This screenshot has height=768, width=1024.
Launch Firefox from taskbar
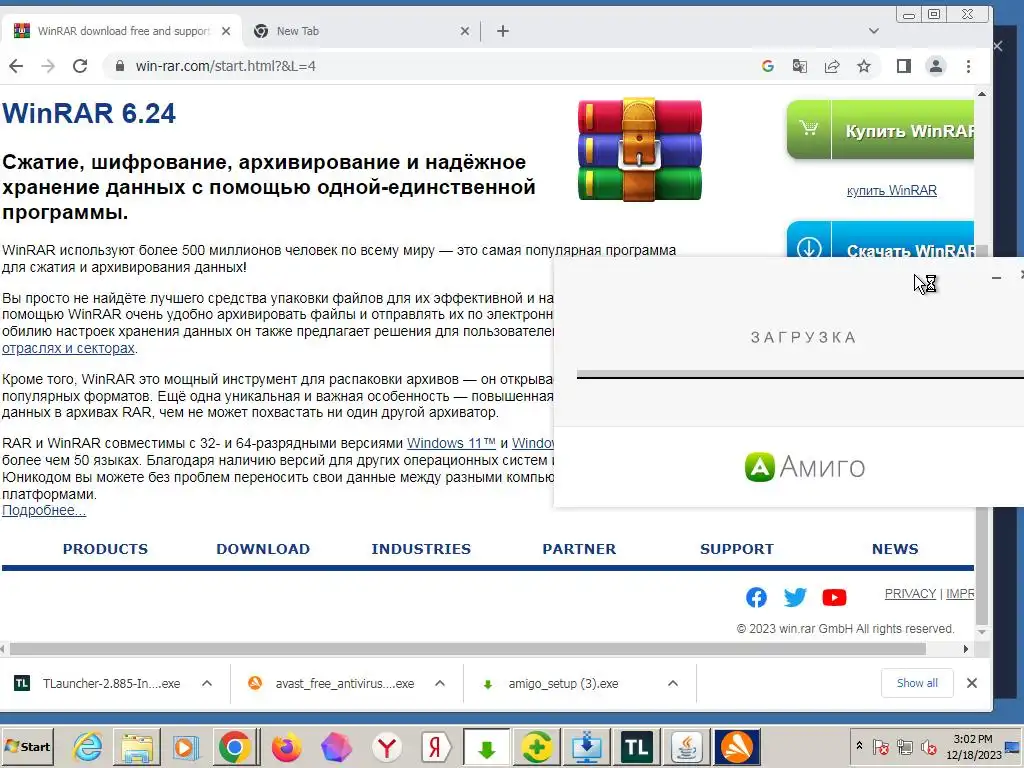286,747
